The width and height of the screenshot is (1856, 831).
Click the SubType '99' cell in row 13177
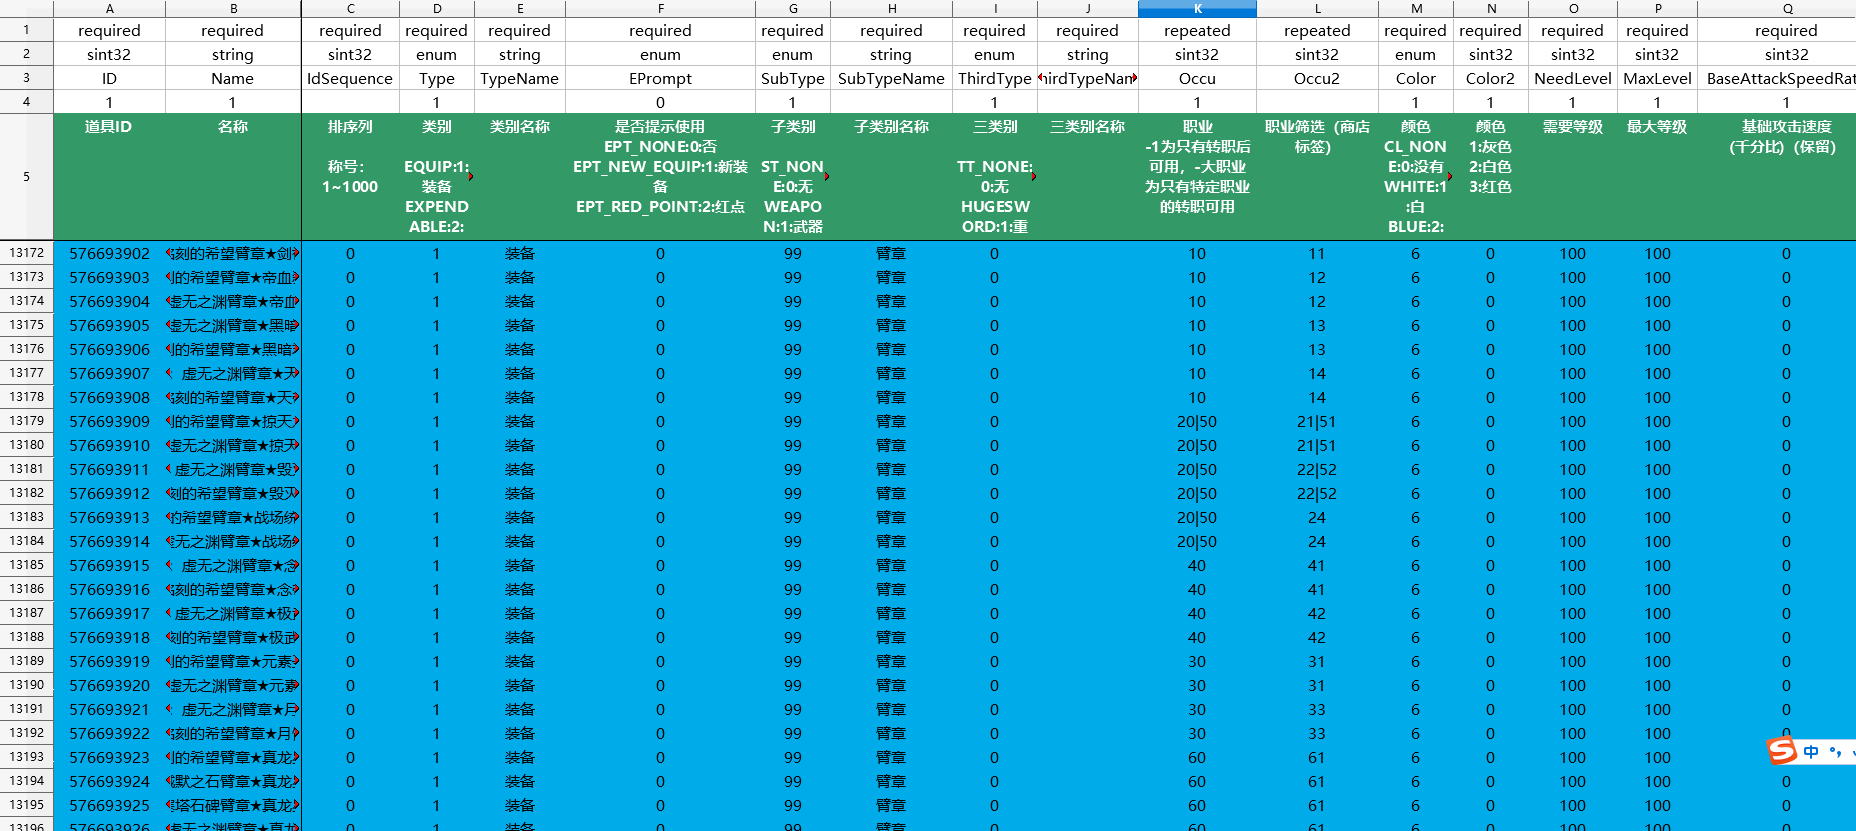click(x=793, y=374)
